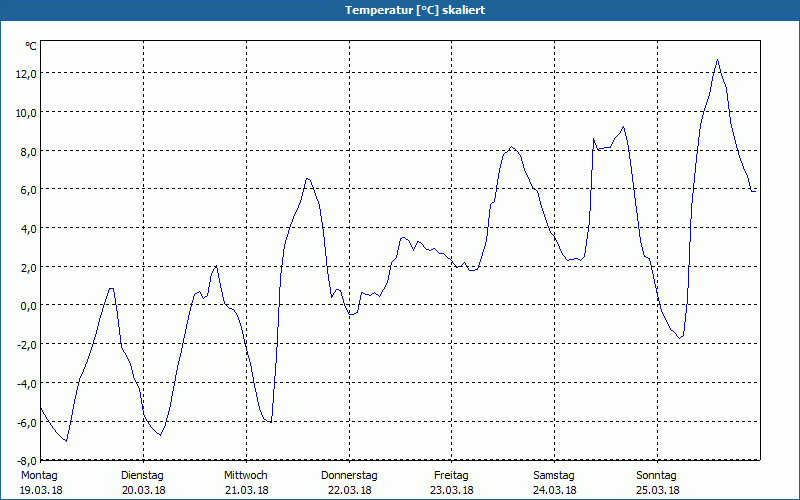Screen dimensions: 800x500
Task: Click the 12,0 y-axis label
Action: pos(26,74)
